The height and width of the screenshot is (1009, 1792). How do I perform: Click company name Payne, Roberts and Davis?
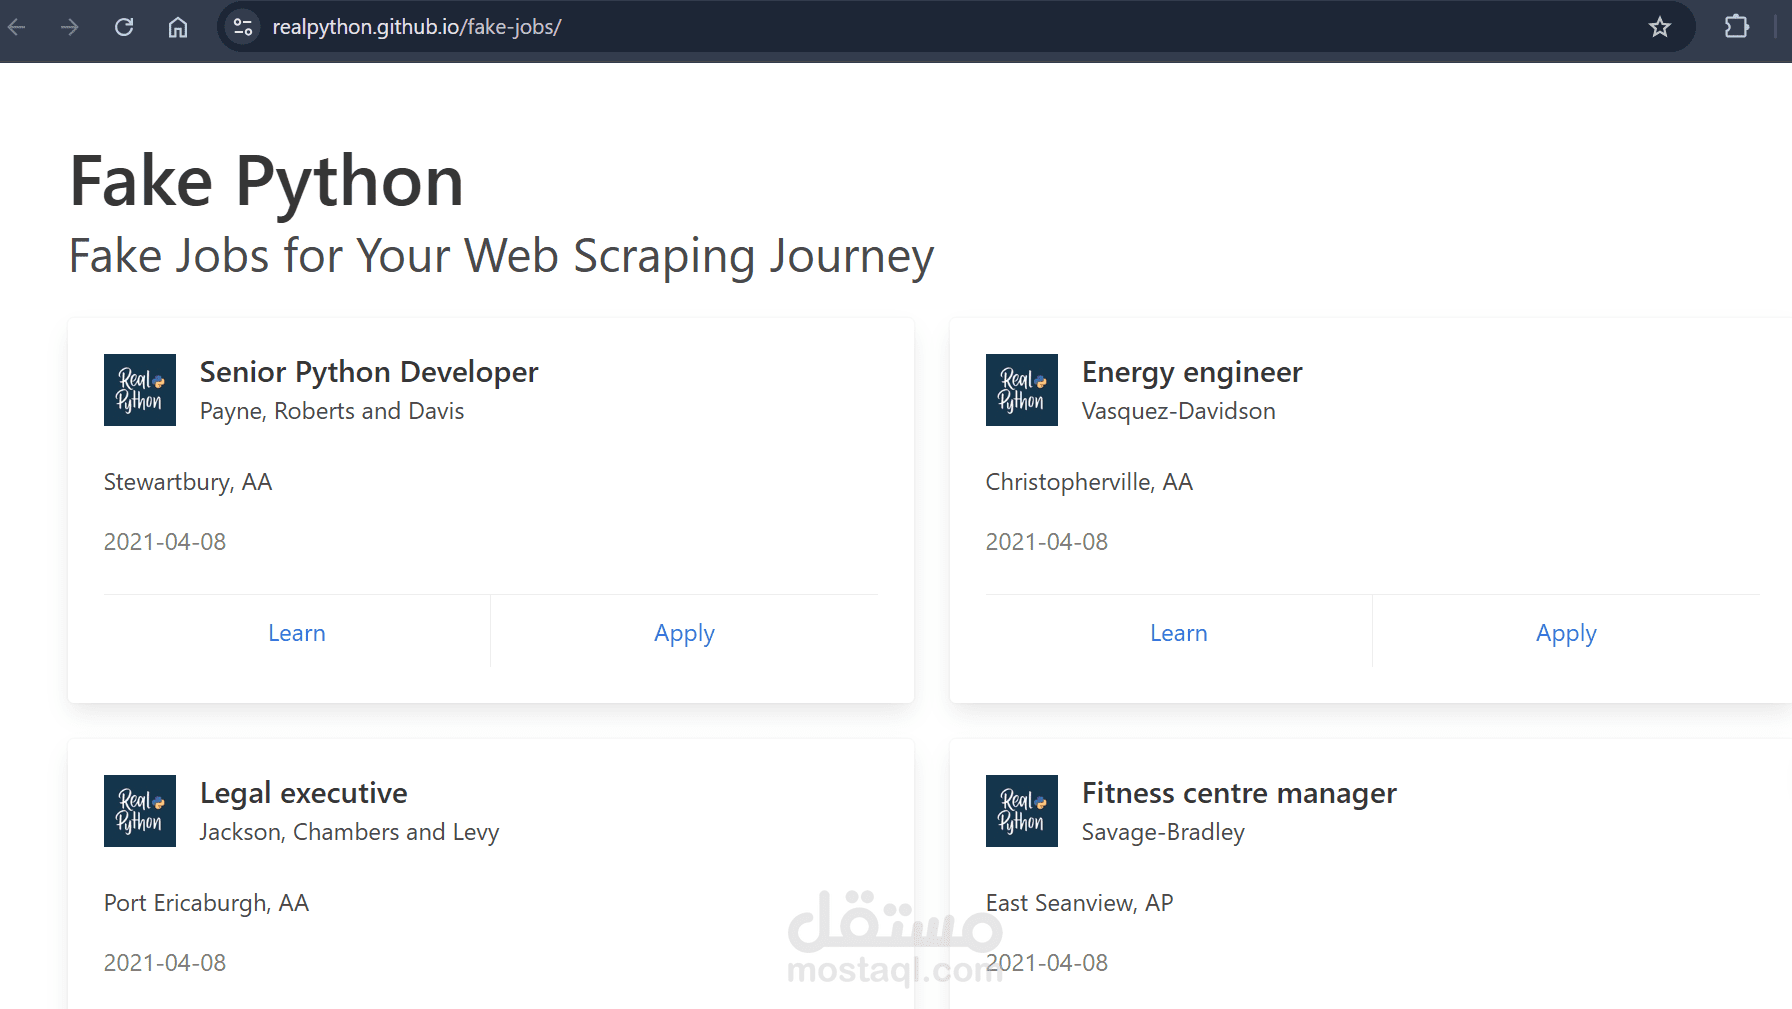coord(332,411)
